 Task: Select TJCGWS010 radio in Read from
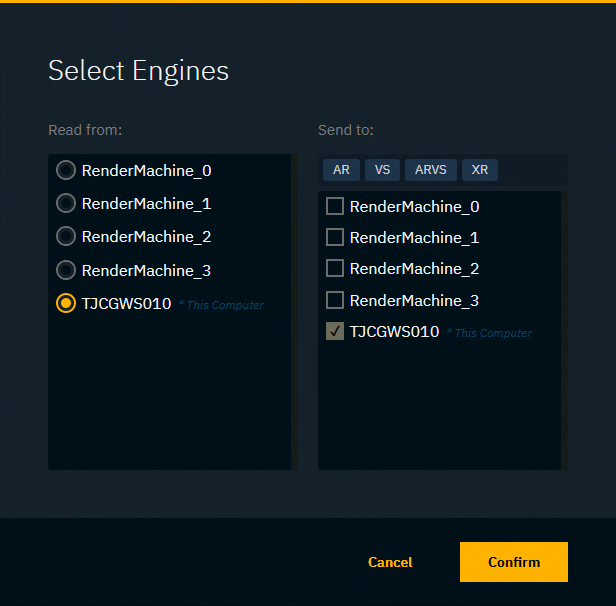point(66,303)
